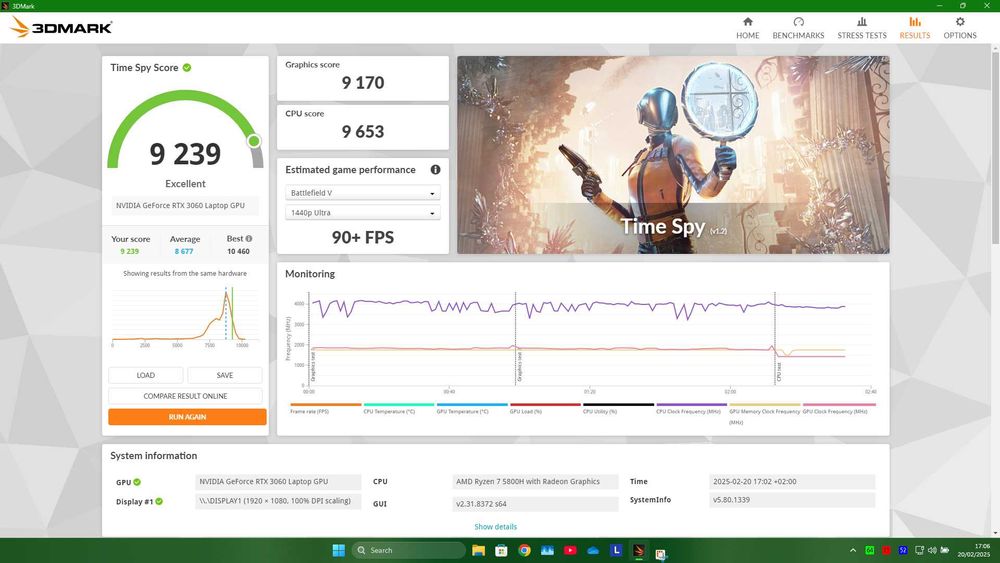Open the Benchmarks tab

[798, 28]
